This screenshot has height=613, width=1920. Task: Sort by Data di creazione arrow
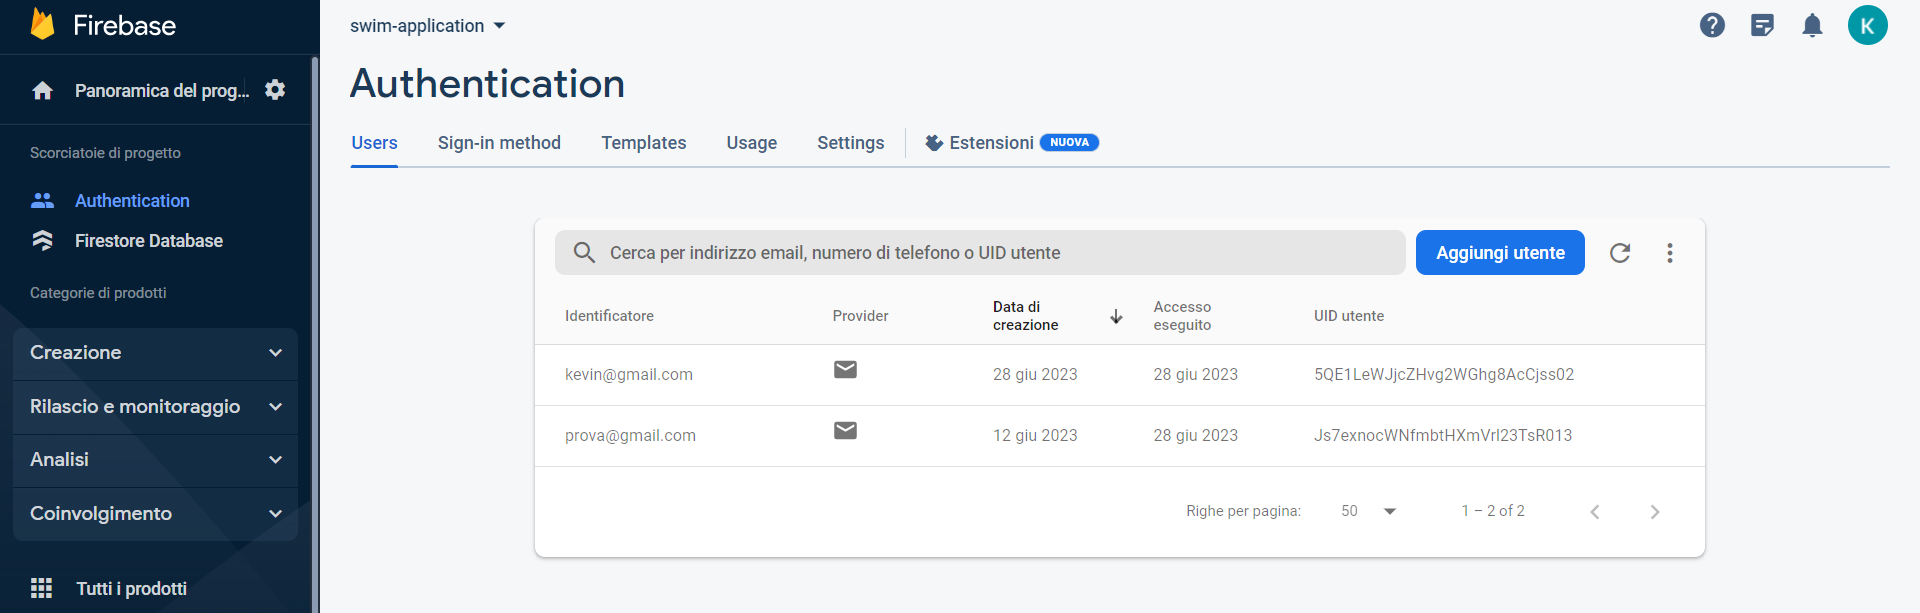click(1116, 316)
